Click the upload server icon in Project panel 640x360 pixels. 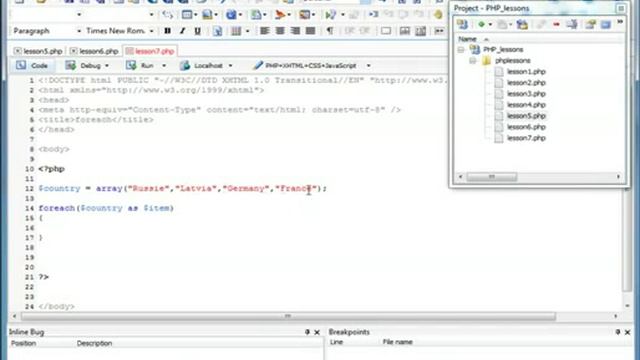point(572,24)
